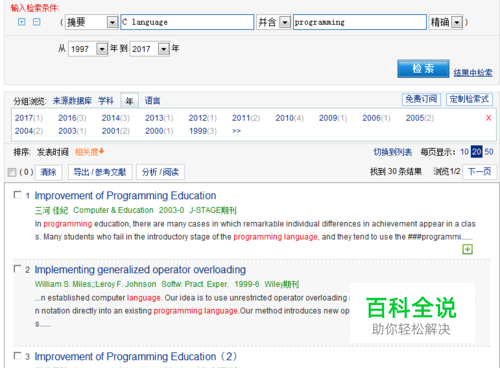Click the 定制检索式 button
500x368 pixels.
(469, 99)
